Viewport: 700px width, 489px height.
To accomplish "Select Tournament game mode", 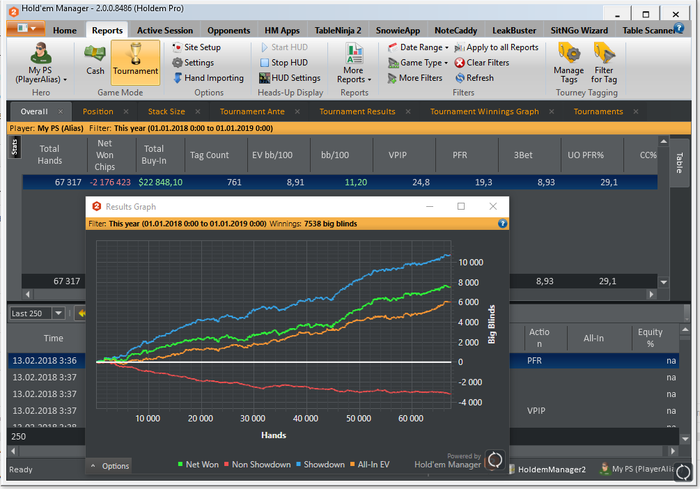I will 135,62.
